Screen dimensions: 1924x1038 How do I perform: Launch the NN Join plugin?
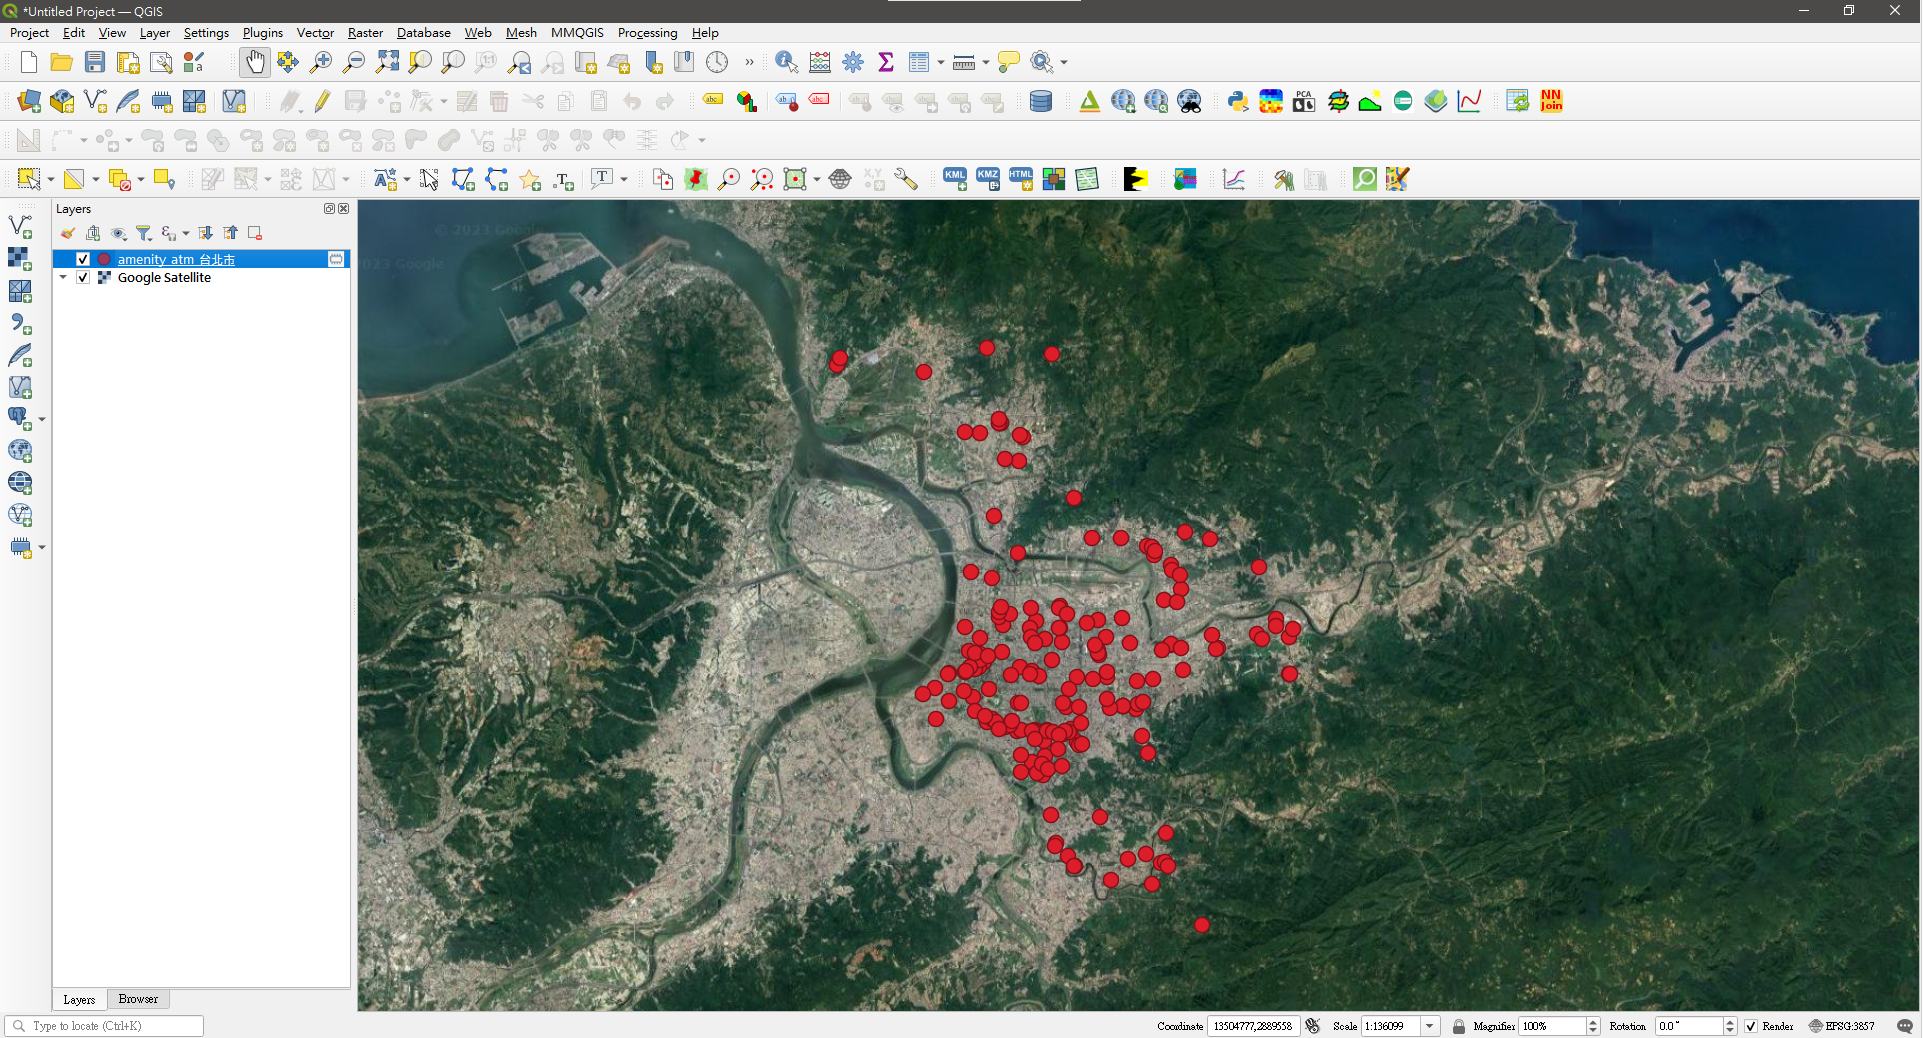coord(1549,101)
